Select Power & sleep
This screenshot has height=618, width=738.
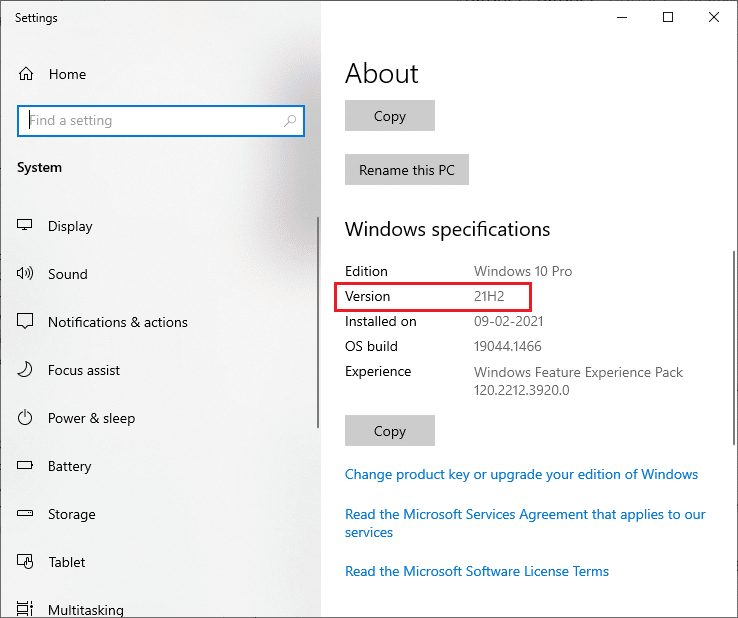(91, 418)
